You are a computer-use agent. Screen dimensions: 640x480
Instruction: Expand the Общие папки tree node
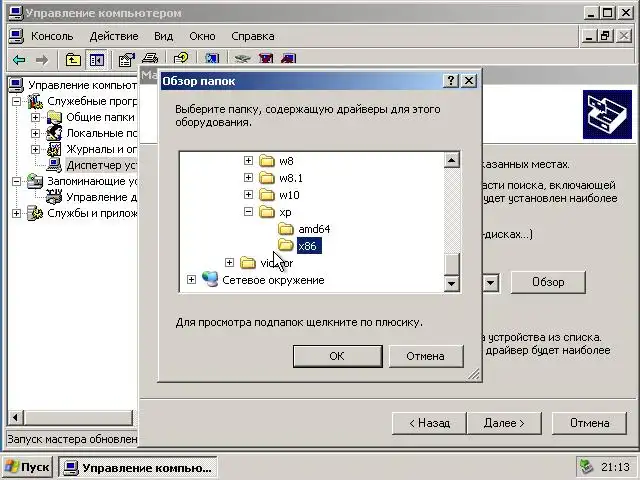tap(36, 118)
